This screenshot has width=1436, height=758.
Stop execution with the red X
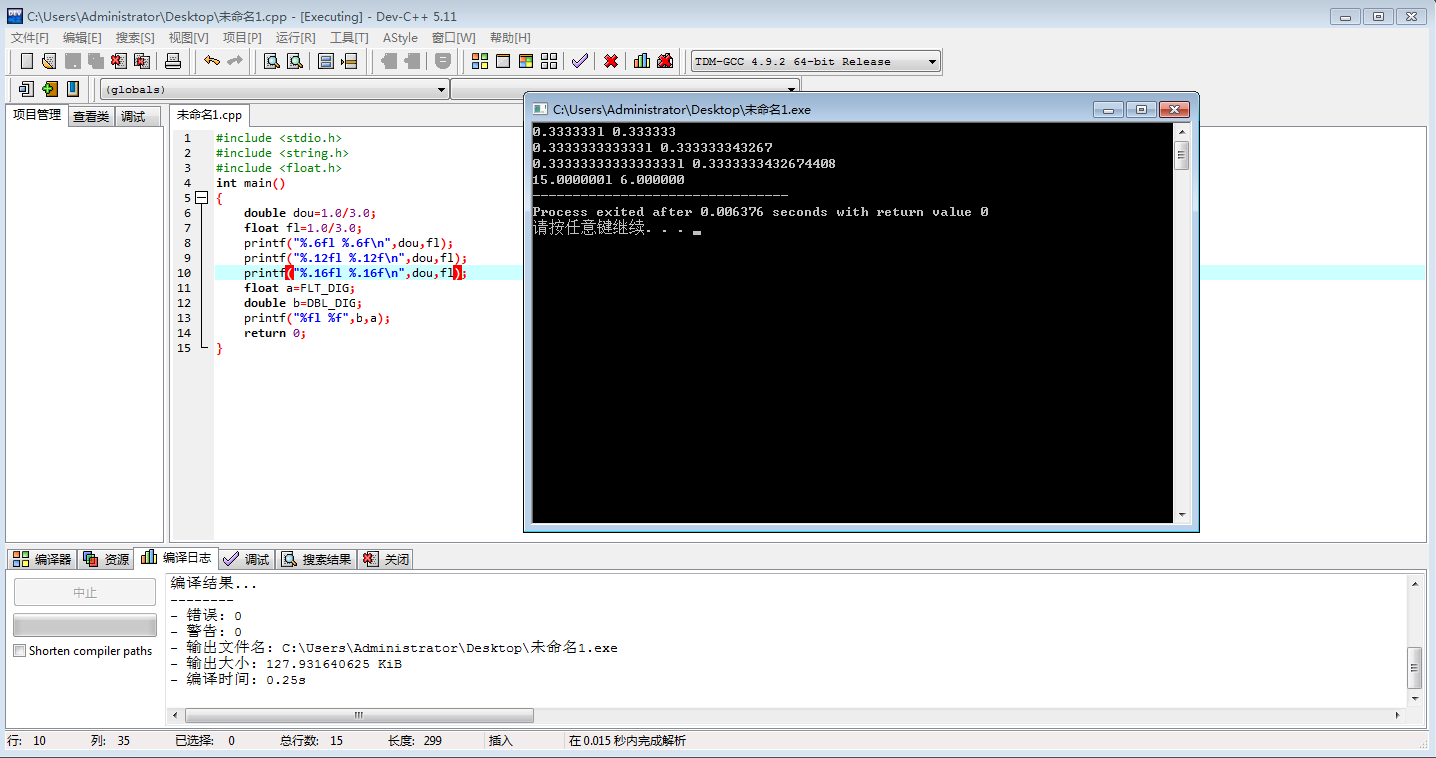click(x=611, y=61)
